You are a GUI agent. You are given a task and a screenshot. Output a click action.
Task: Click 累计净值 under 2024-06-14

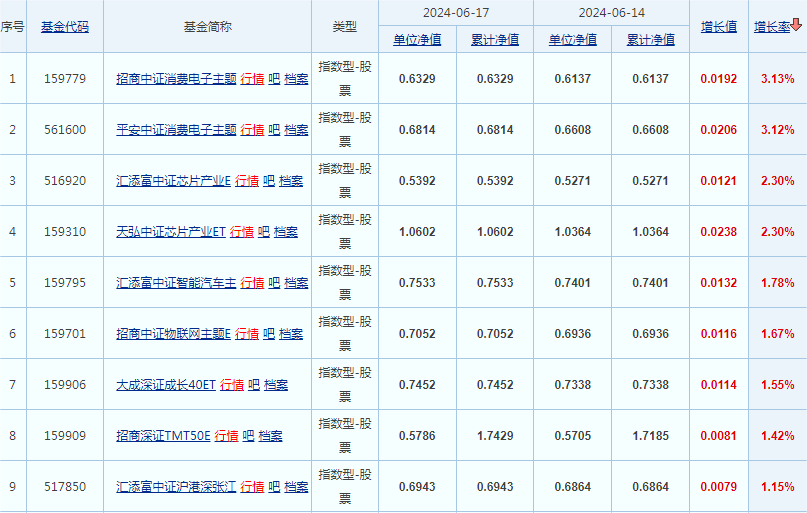click(651, 40)
